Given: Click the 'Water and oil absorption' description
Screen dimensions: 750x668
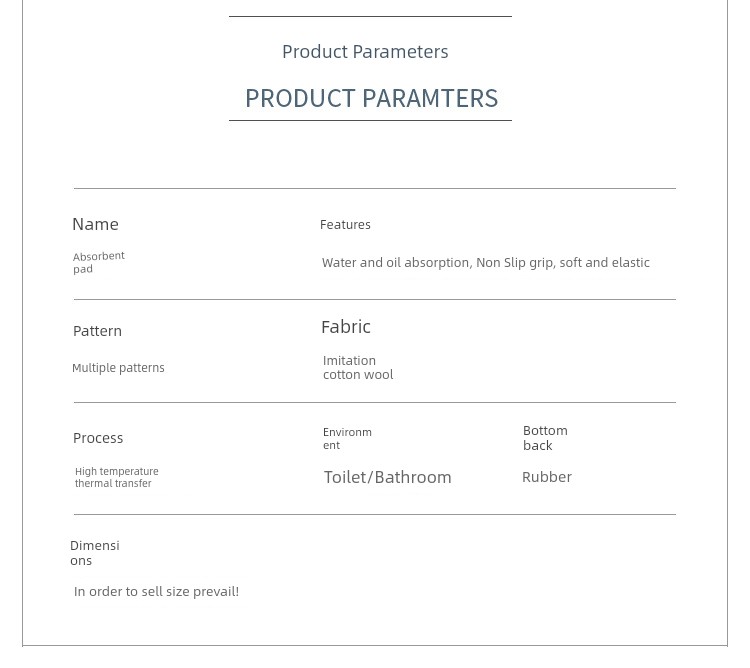Looking at the screenshot, I should (485, 263).
